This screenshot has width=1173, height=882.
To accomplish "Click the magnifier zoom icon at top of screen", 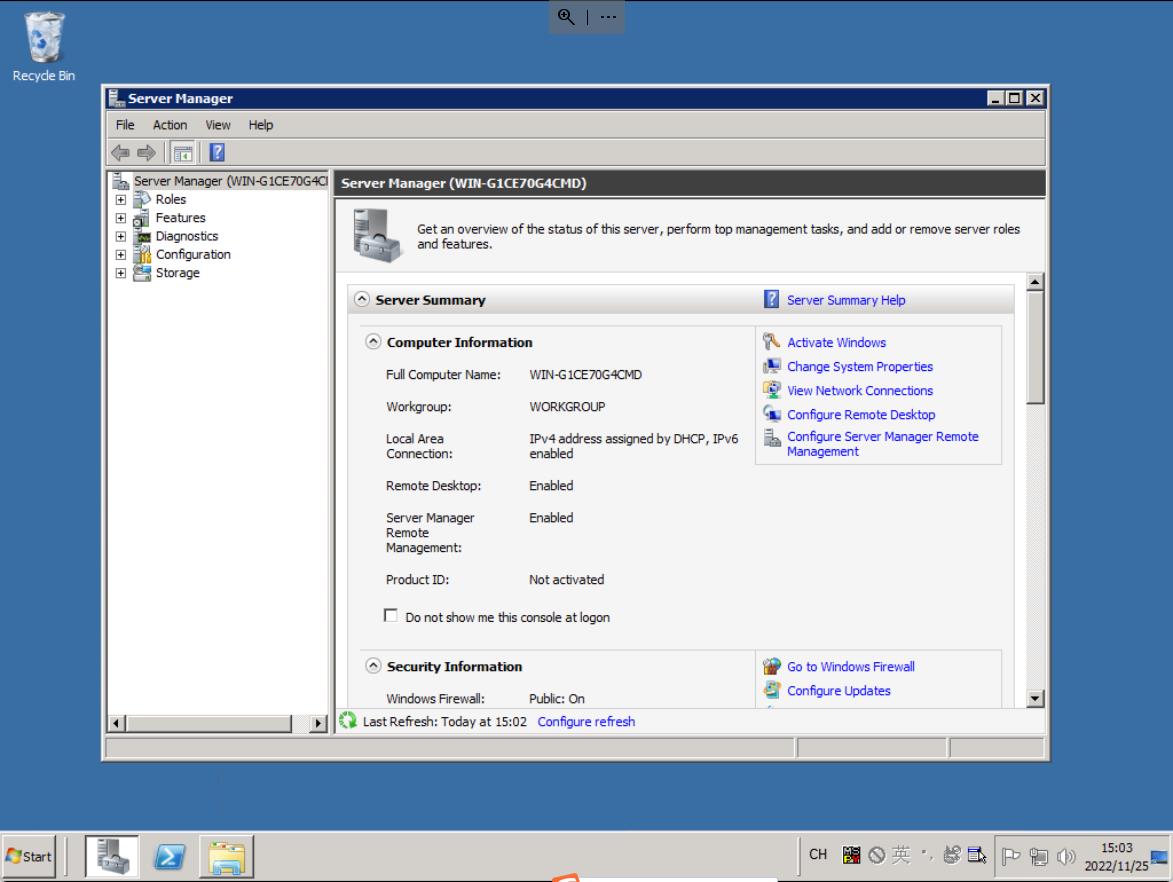I will point(566,16).
